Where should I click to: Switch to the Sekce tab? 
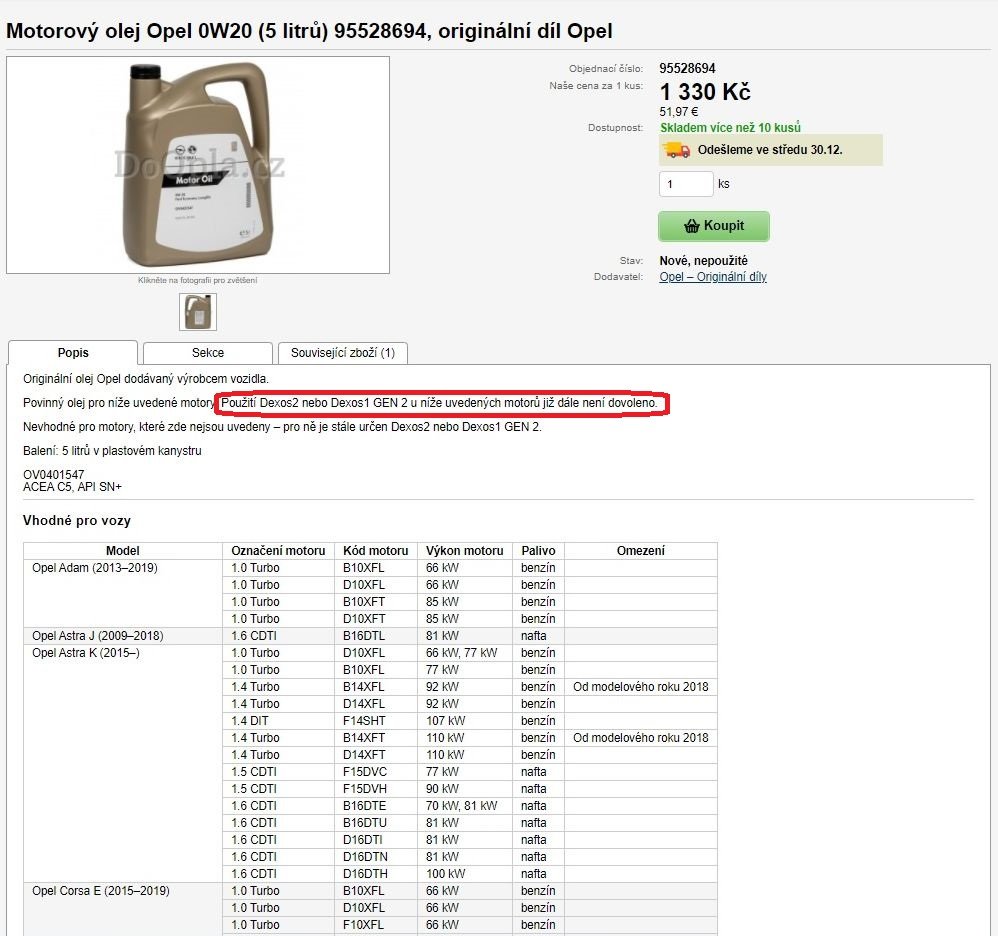point(208,353)
